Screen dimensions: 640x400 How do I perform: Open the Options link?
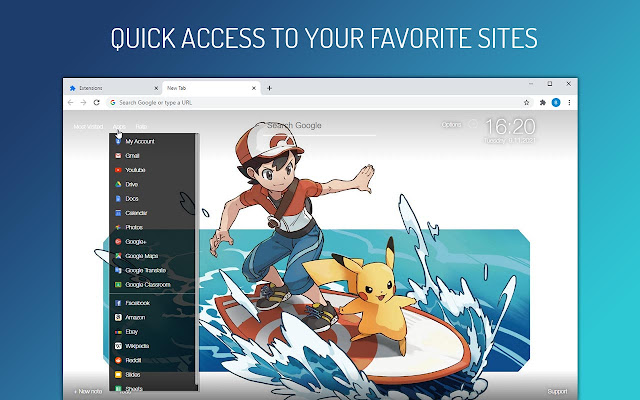click(451, 124)
